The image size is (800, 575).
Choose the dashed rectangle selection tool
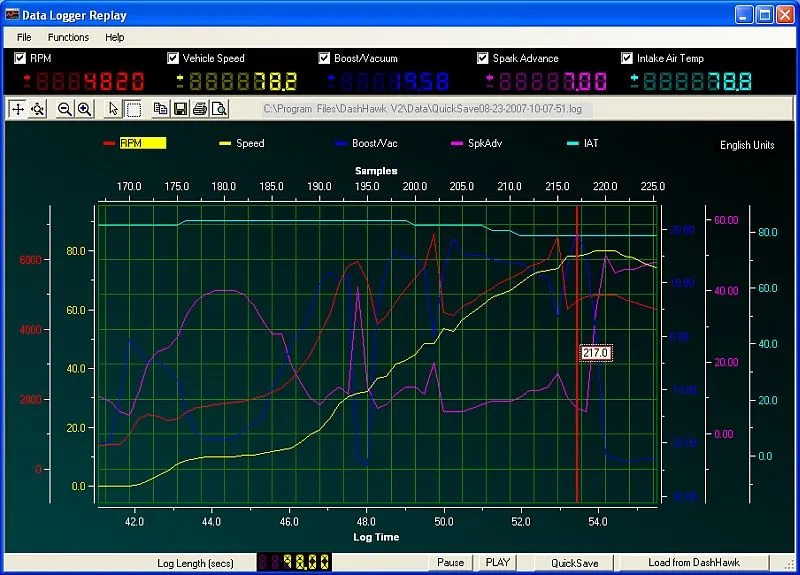coord(133,109)
